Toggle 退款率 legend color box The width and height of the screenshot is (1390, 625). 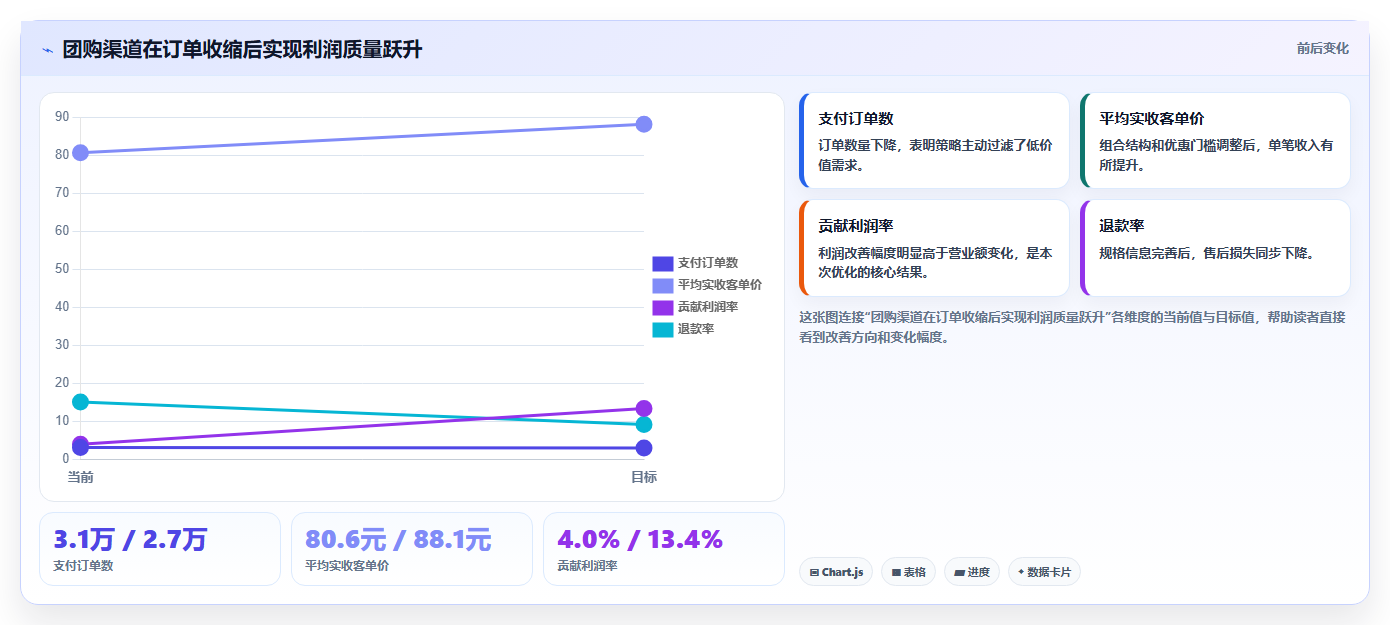point(662,329)
